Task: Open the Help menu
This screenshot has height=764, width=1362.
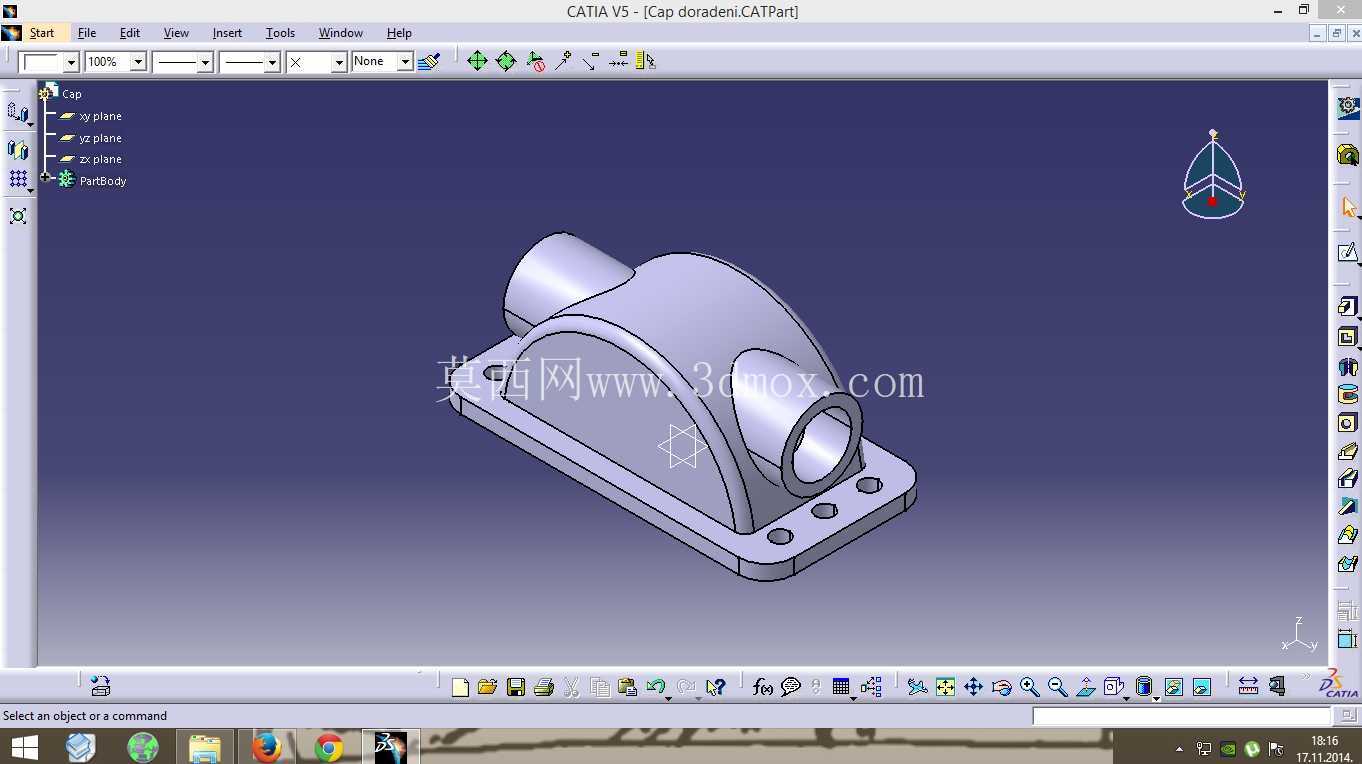Action: 399,33
